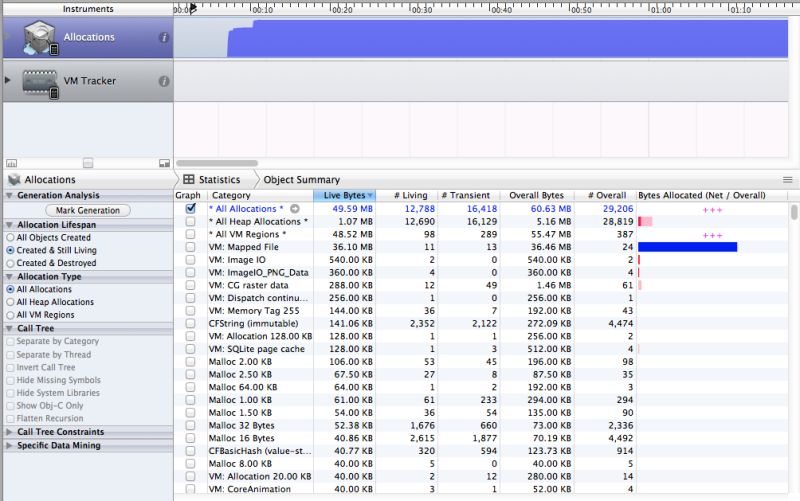Screen dimensions: 800x501
Task: Open the Object Summary breadcrumb
Action: pyautogui.click(x=302, y=180)
